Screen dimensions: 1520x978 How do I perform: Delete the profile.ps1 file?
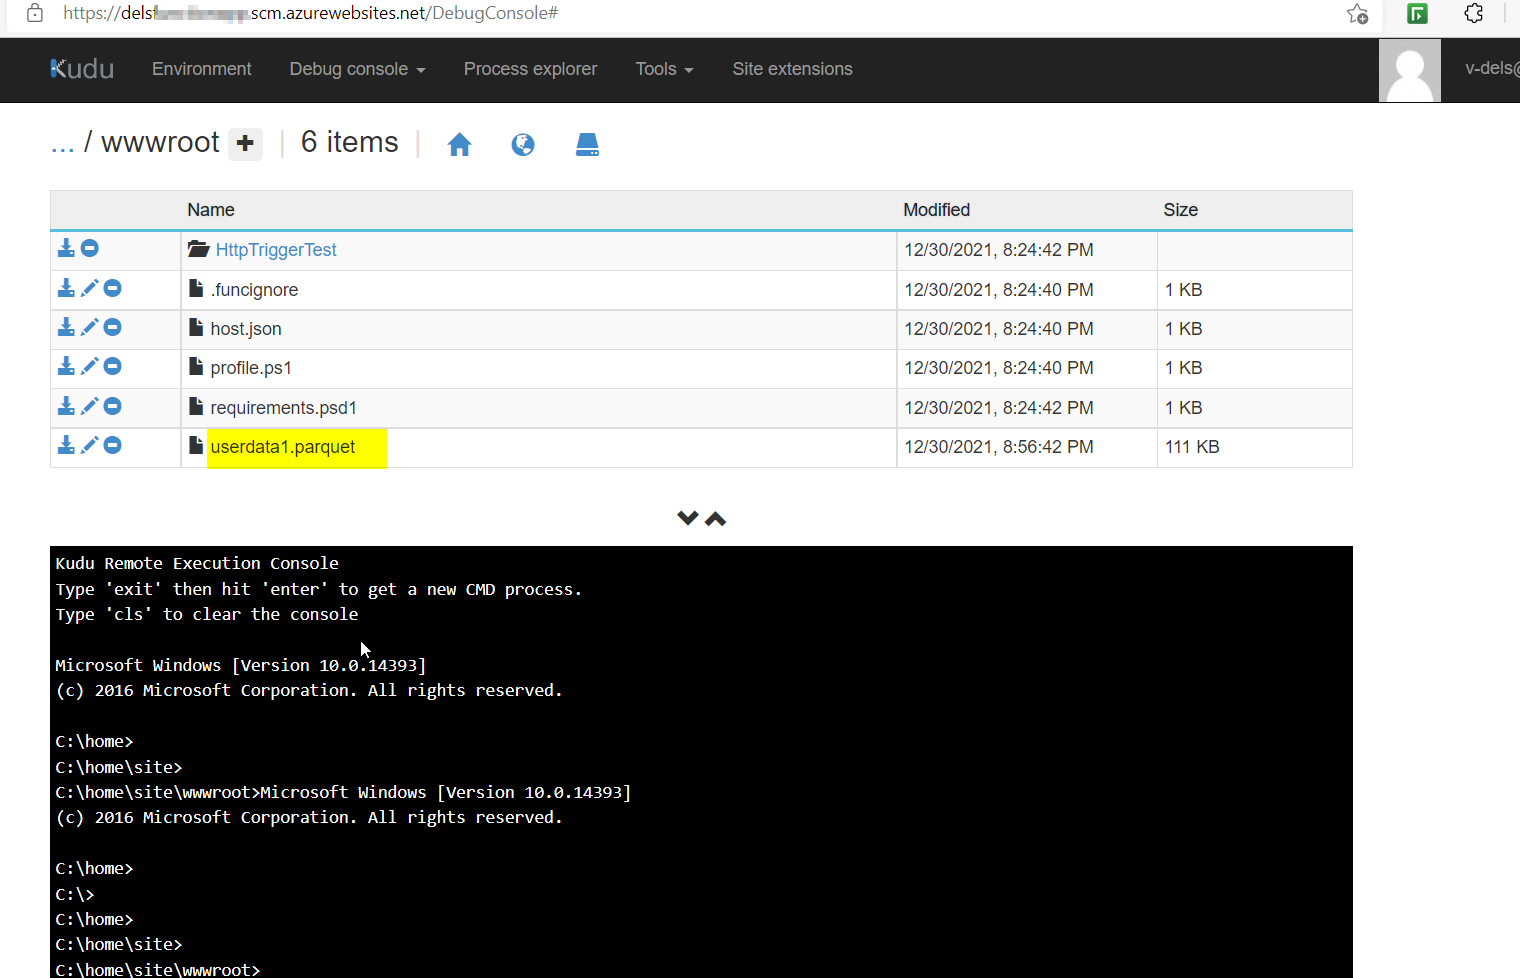[113, 366]
